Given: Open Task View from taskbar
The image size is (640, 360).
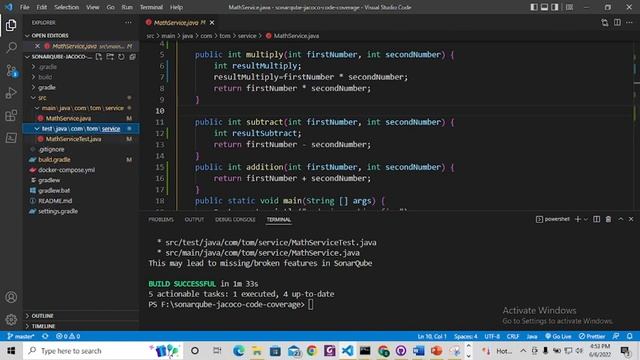Looking at the screenshot, I should click(217, 351).
